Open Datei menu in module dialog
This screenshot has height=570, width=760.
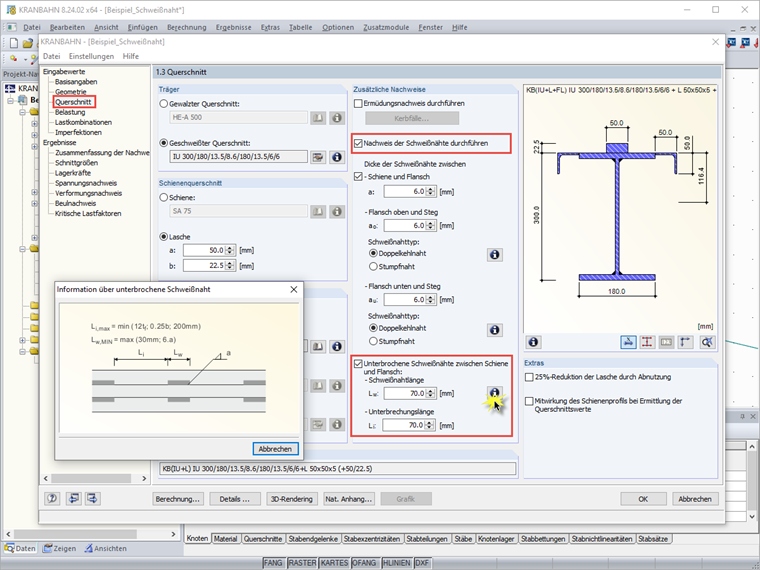tap(51, 56)
